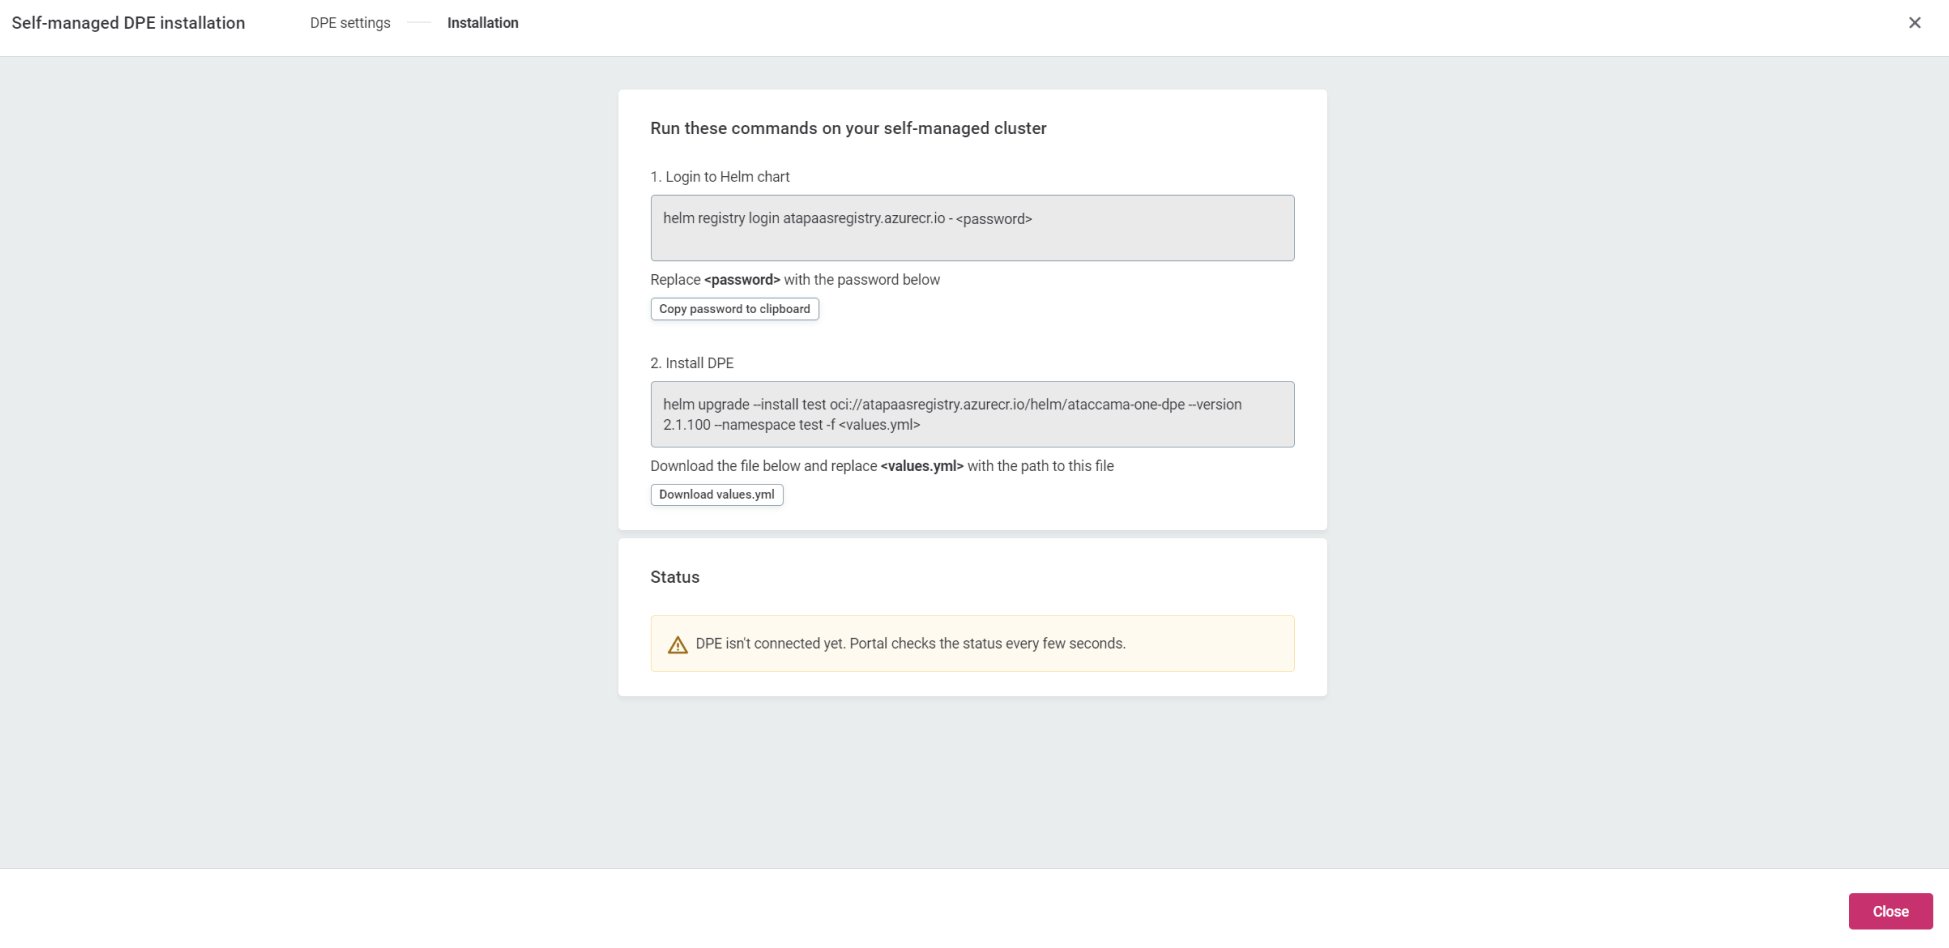
Task: Click the 'Run these commands' heading
Action: (848, 128)
